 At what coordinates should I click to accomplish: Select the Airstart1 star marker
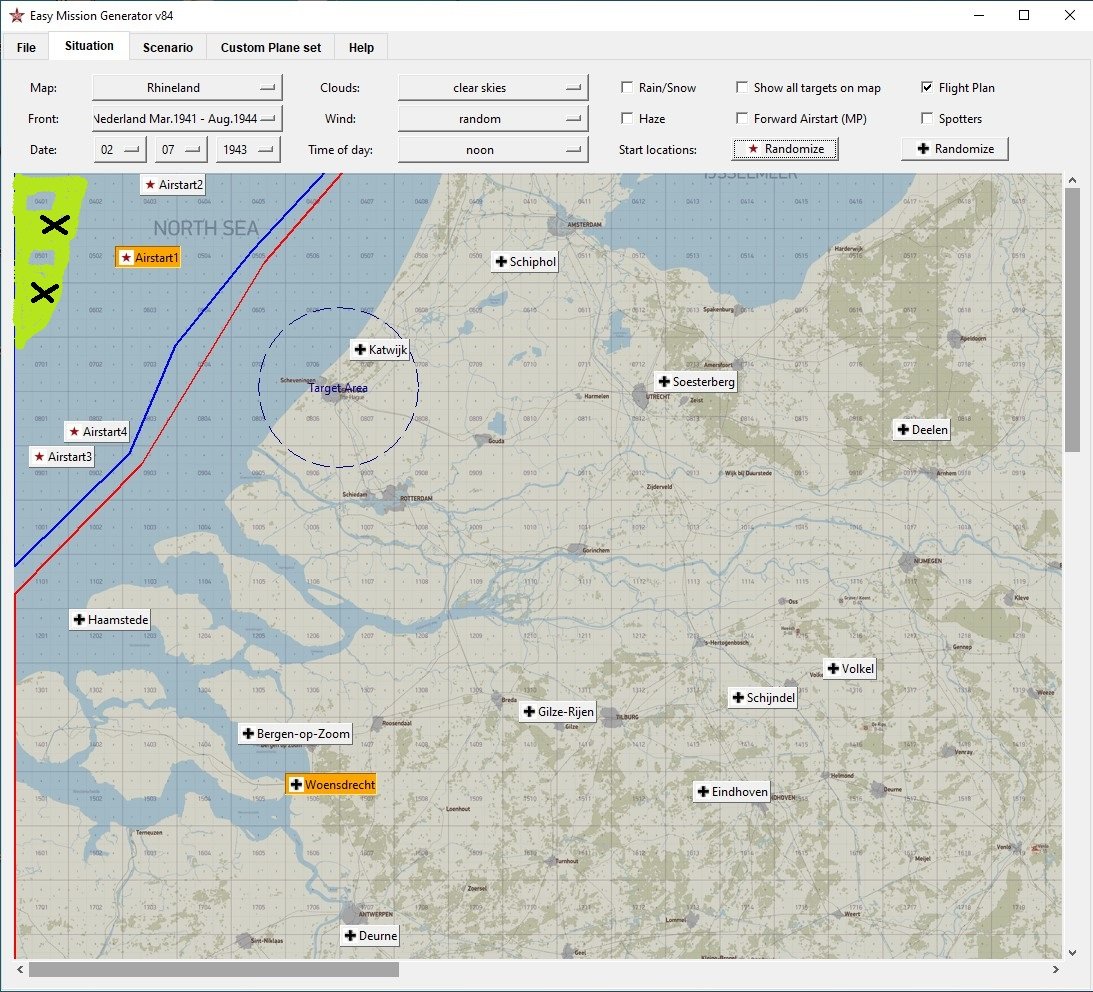[148, 258]
